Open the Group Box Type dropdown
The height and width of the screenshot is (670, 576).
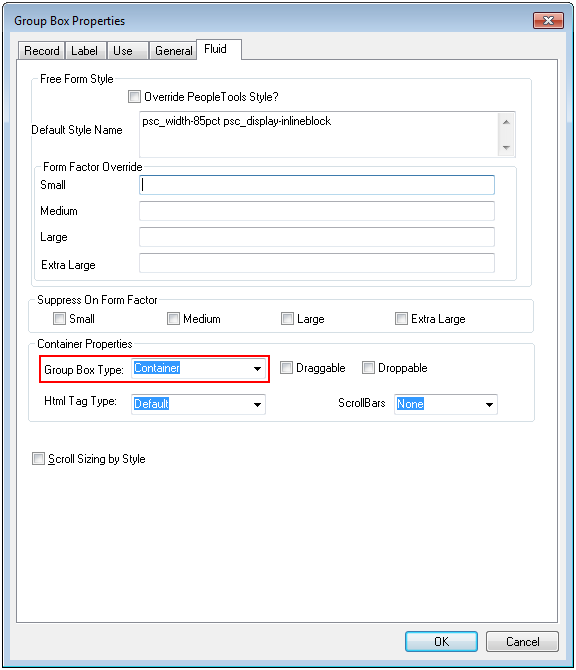(257, 369)
